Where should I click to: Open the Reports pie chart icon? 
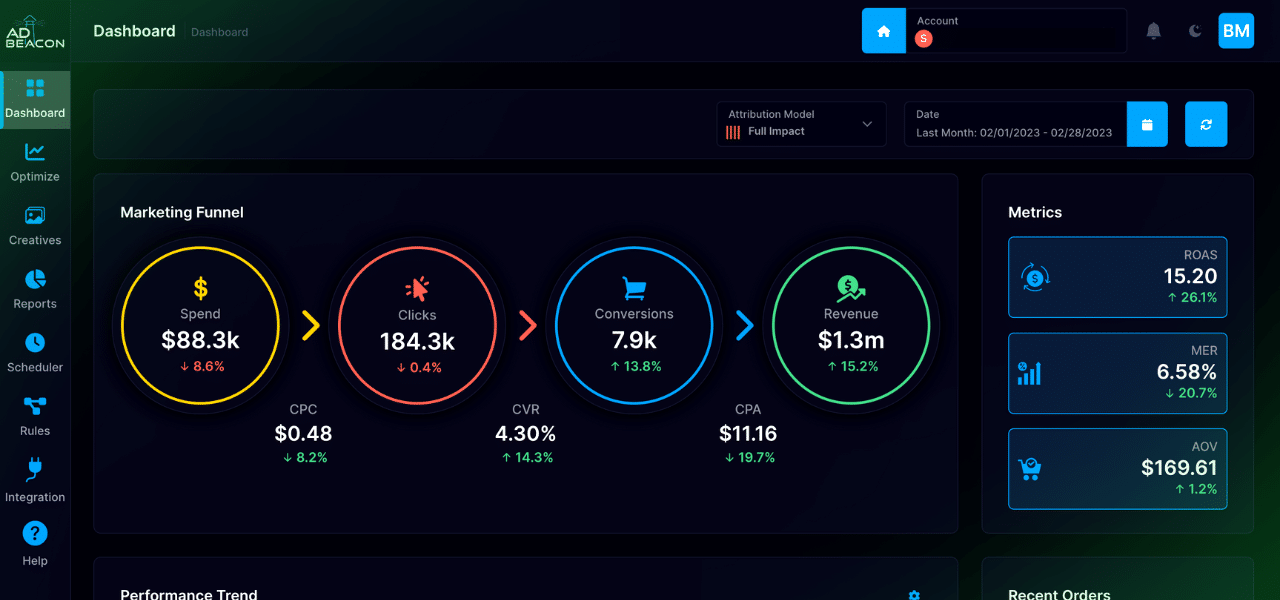point(35,279)
